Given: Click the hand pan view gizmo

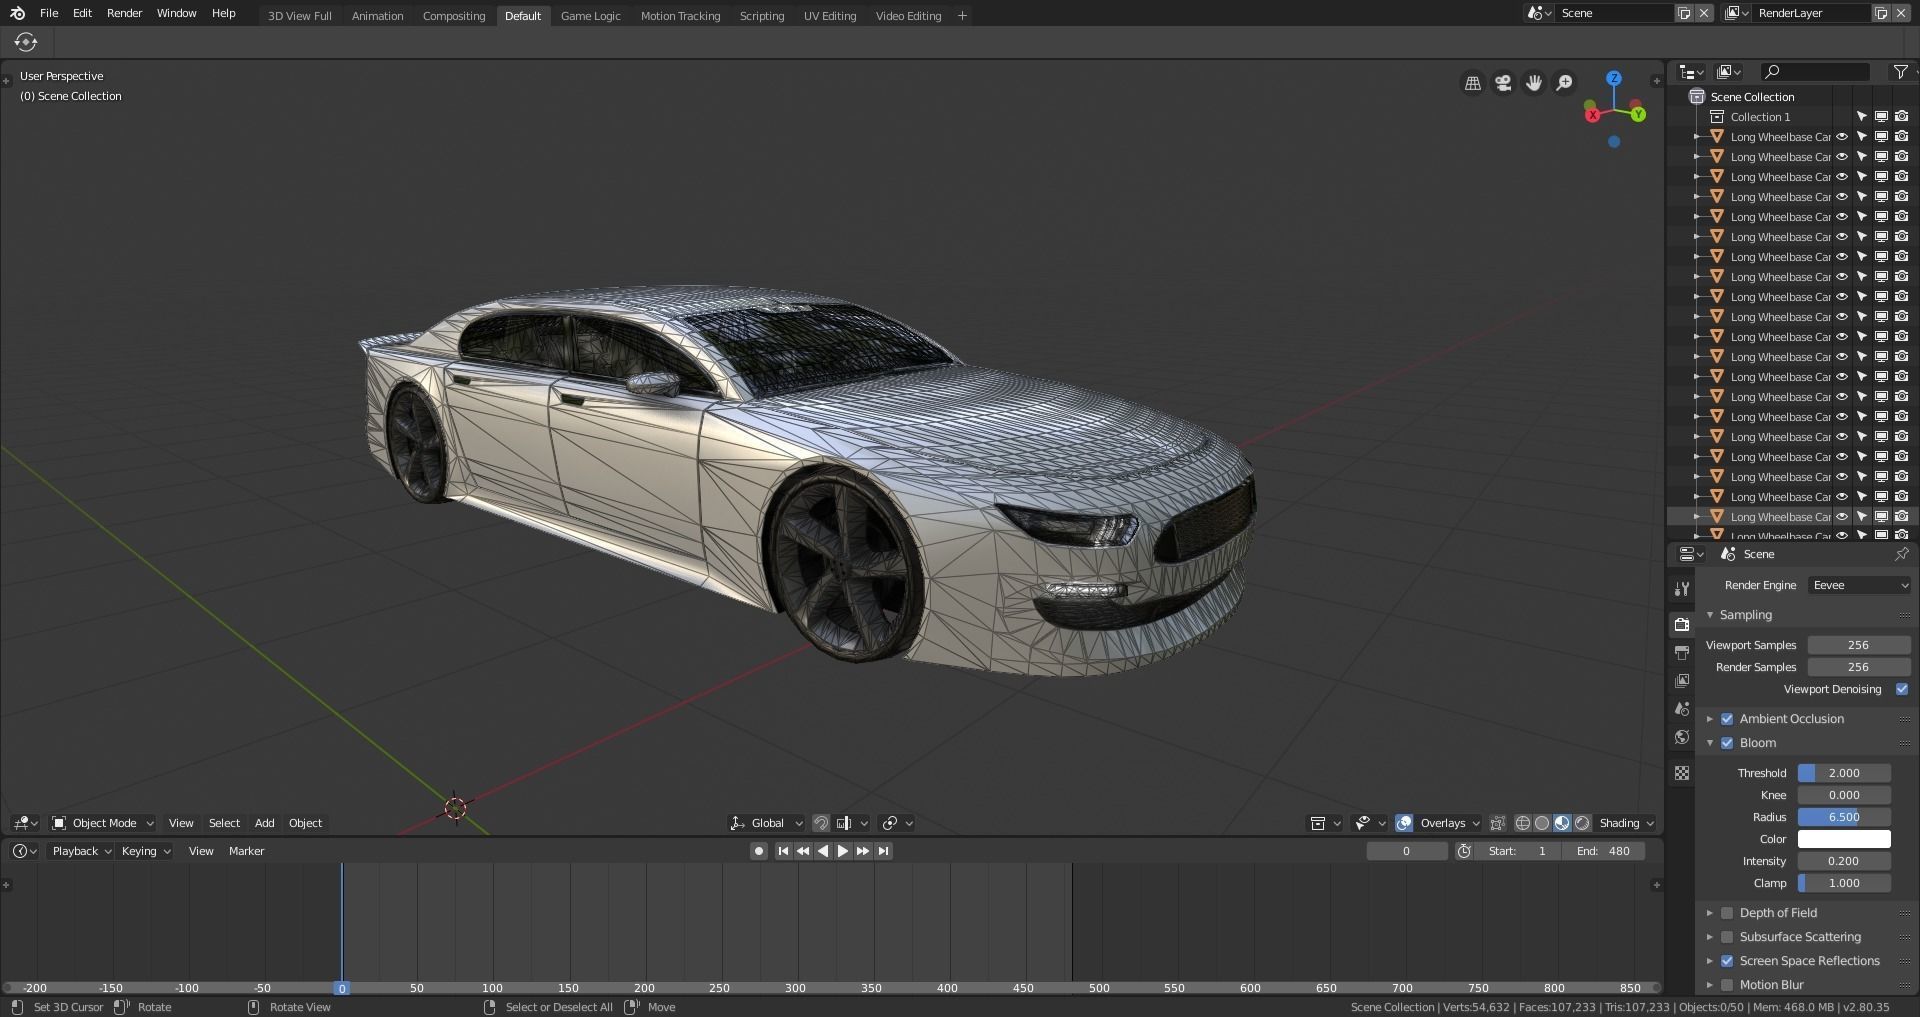Looking at the screenshot, I should [1534, 83].
